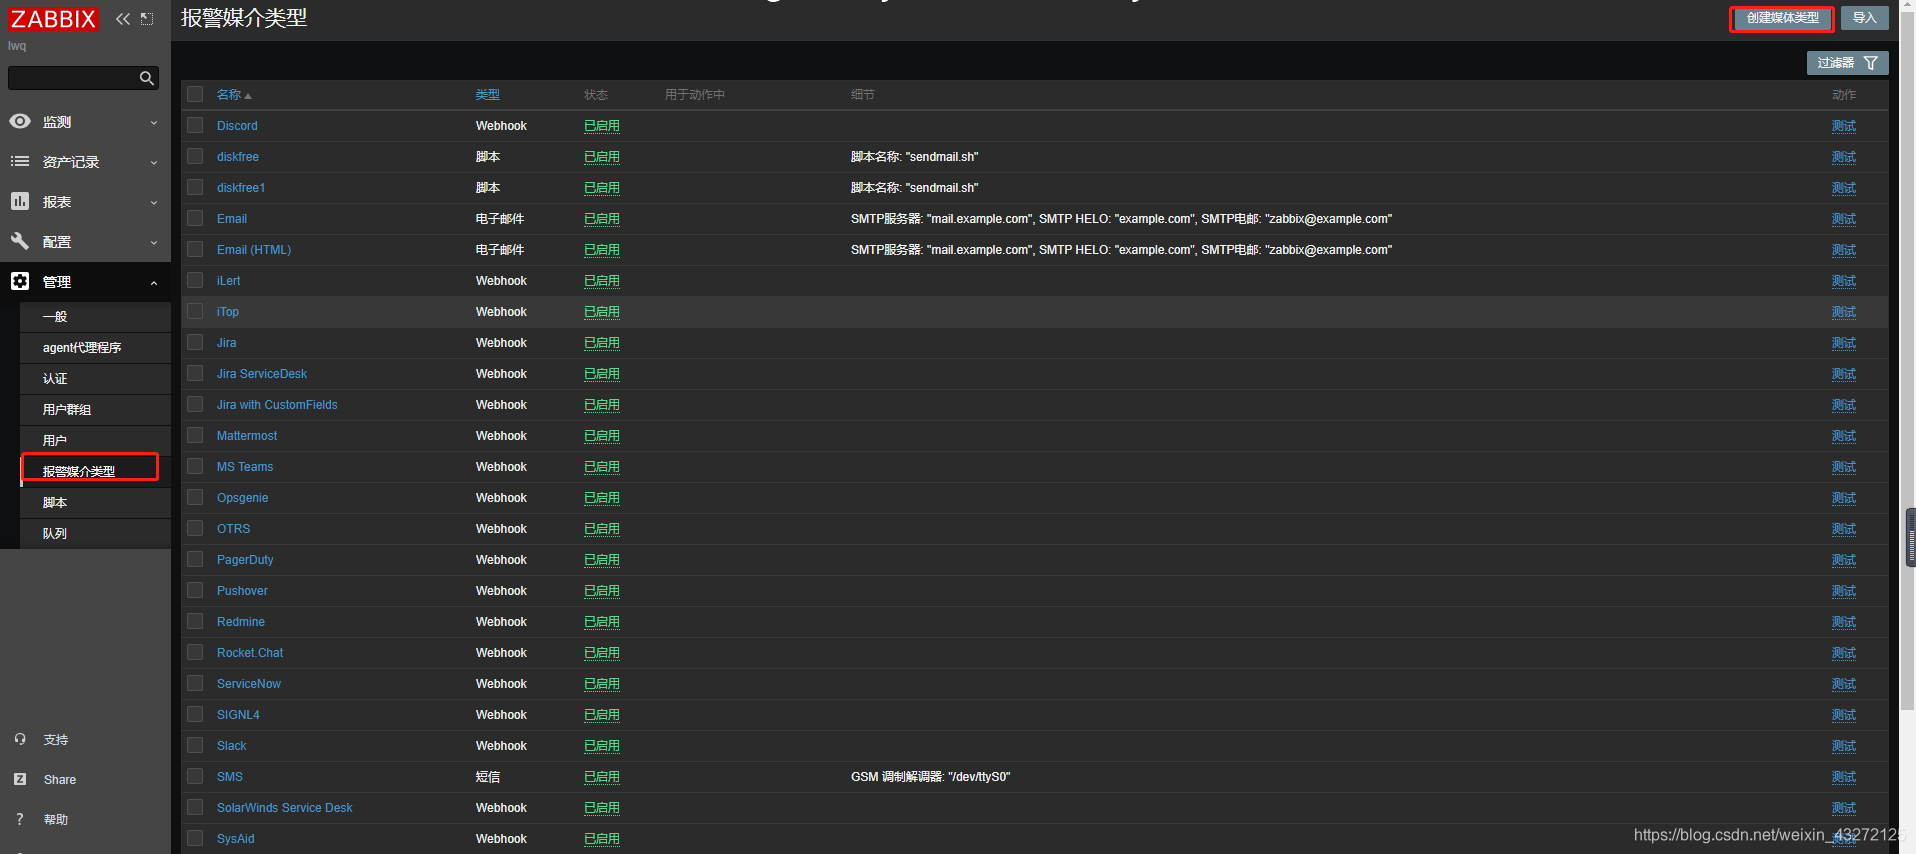Click the Share Z icon
Viewport: 1916px width, 854px height.
coord(20,779)
